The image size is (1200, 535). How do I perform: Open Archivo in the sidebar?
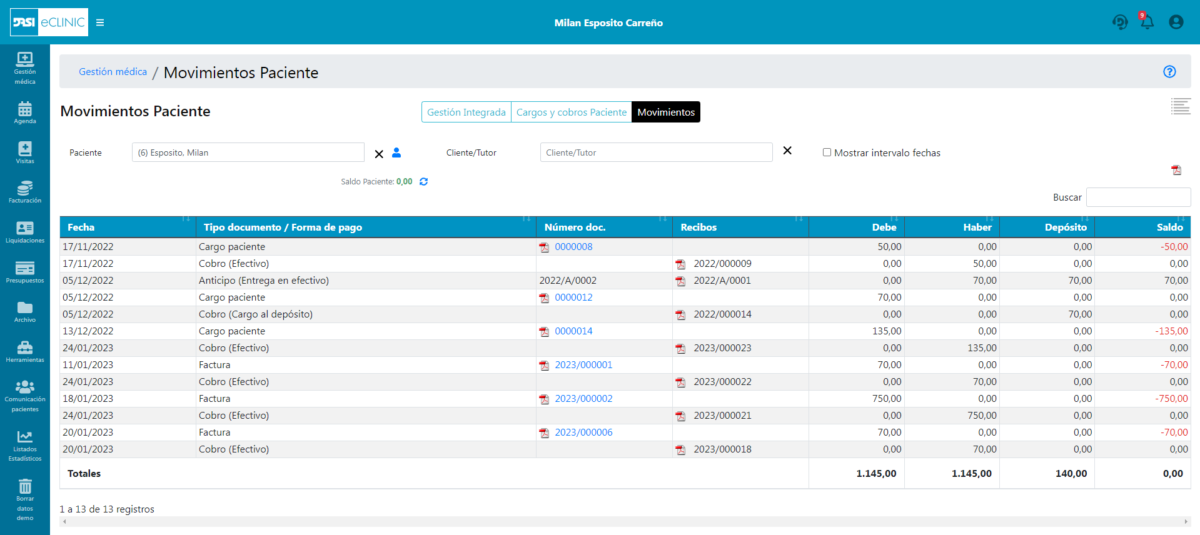(x=25, y=312)
